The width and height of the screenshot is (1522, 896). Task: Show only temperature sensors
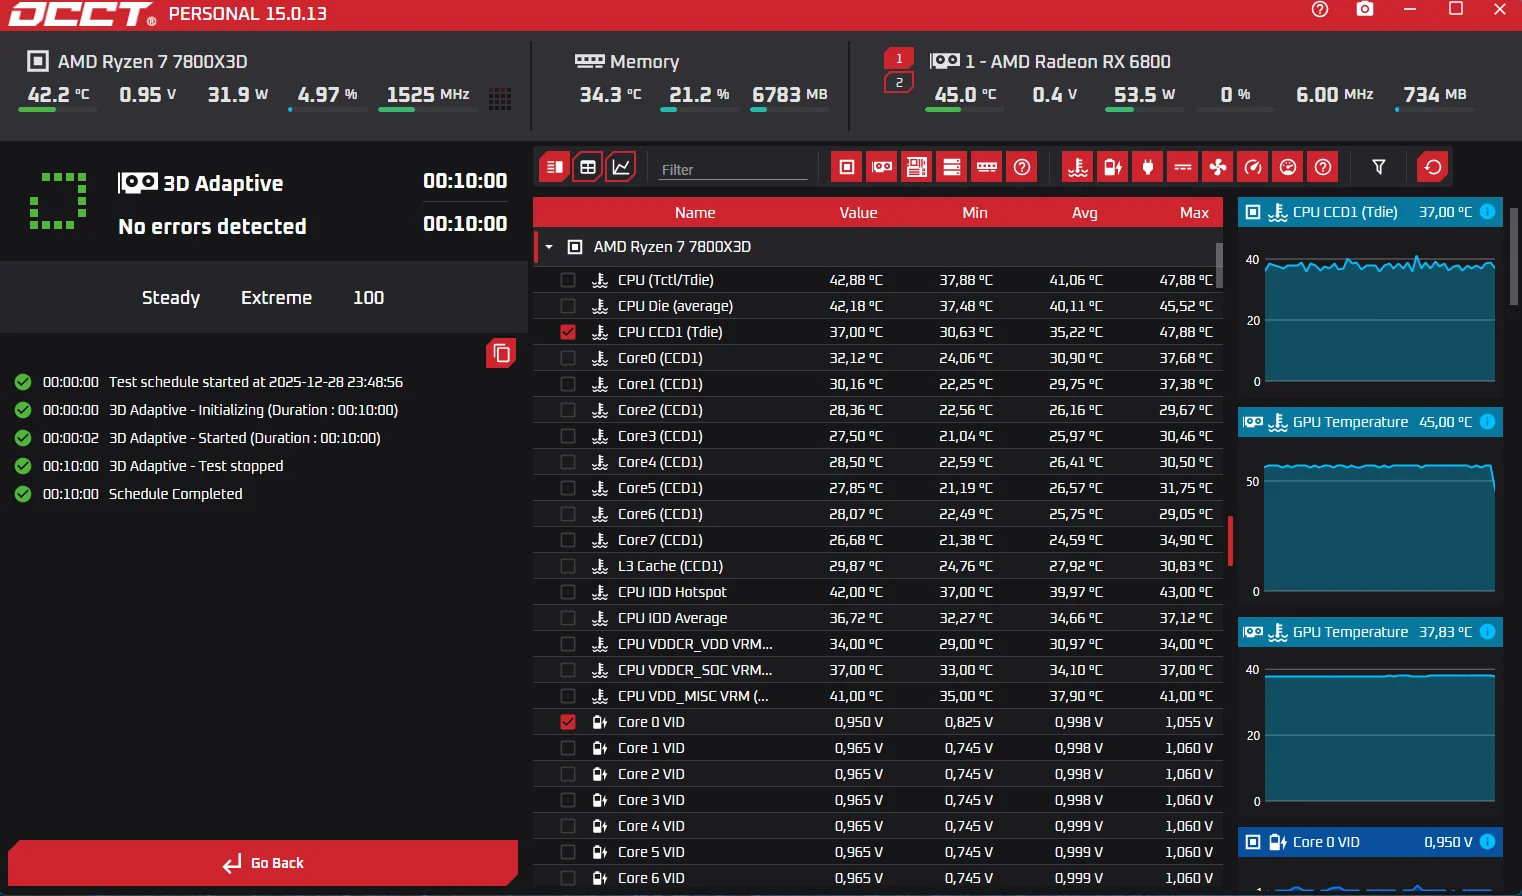point(1078,167)
